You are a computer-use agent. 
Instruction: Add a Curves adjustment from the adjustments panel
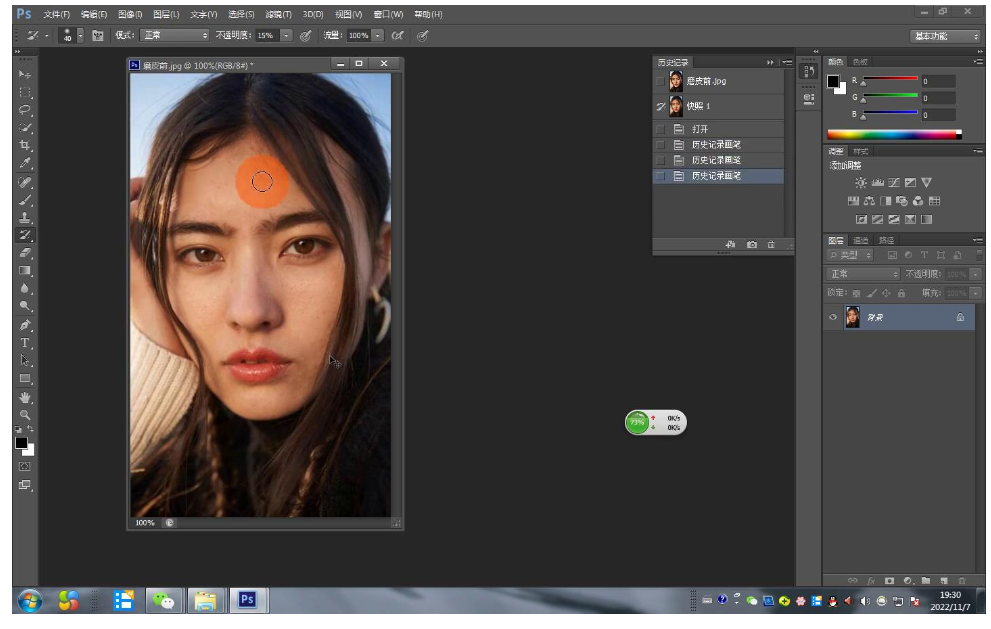click(x=894, y=183)
